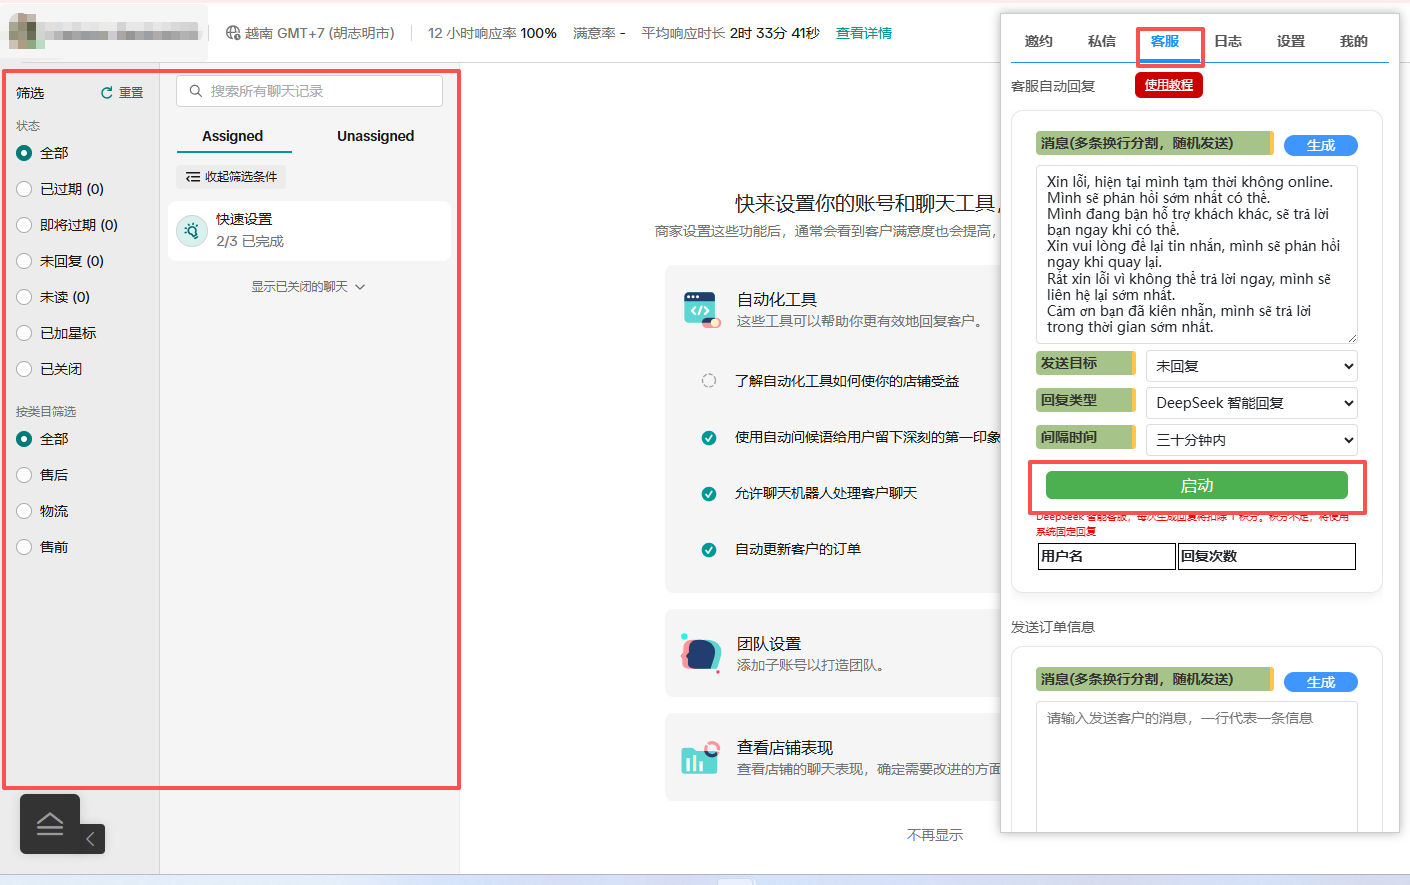The image size is (1410, 885).
Task: Switch to the Unassigned tab
Action: click(375, 136)
